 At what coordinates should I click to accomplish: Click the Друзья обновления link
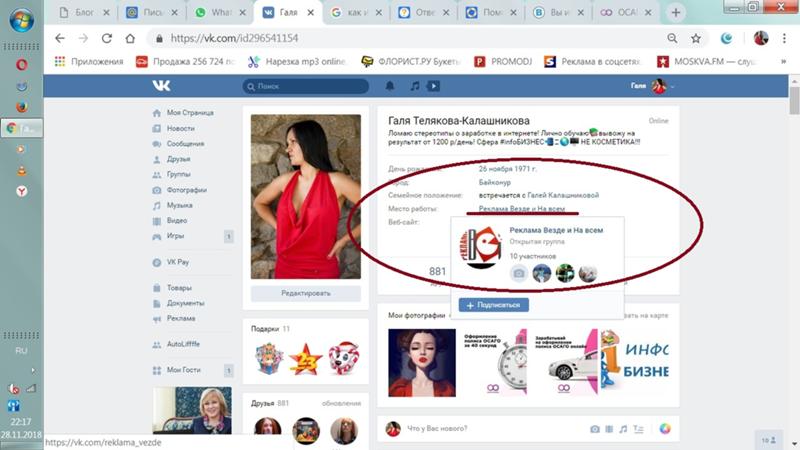click(341, 403)
